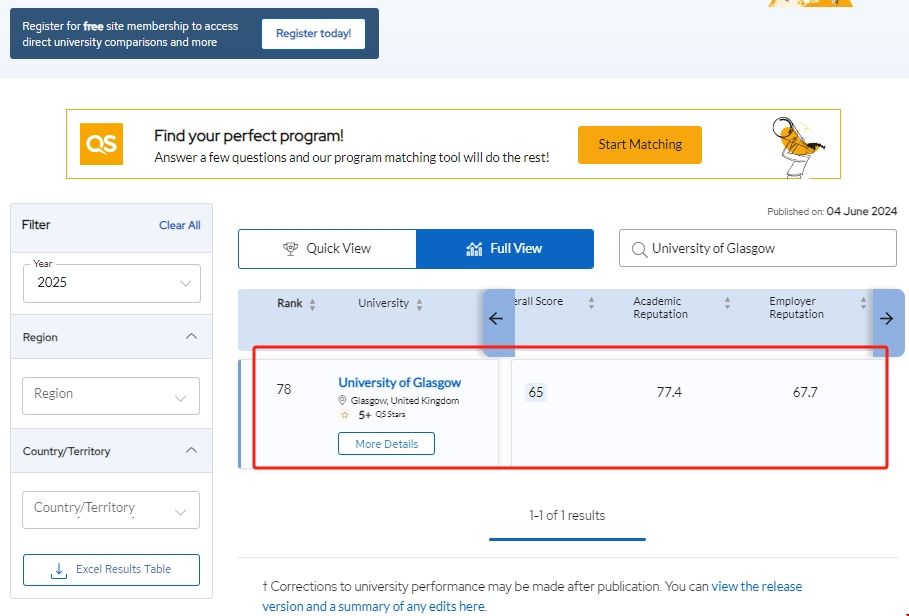Collapse the Region filter section
This screenshot has width=909, height=616.
tap(192, 337)
